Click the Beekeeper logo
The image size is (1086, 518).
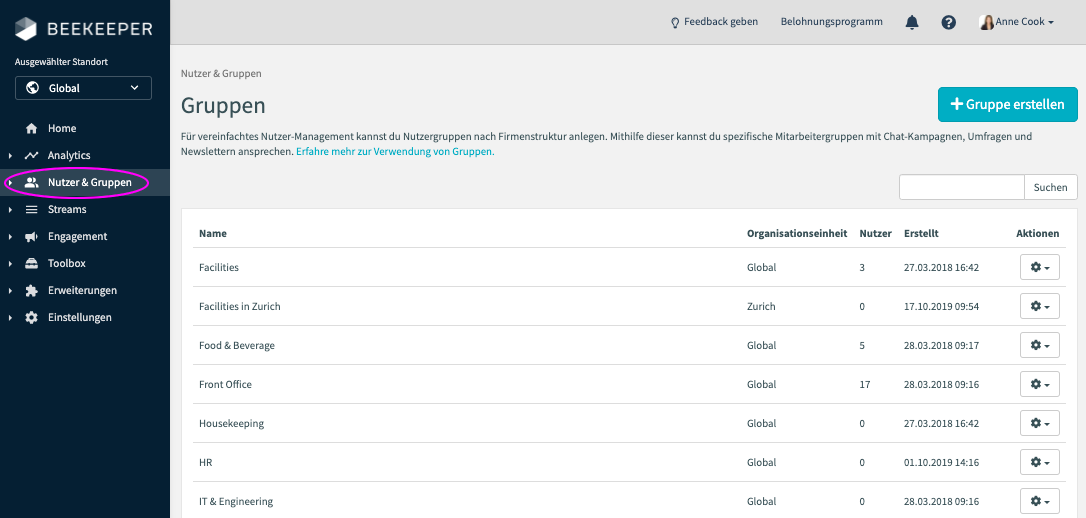[x=84, y=28]
